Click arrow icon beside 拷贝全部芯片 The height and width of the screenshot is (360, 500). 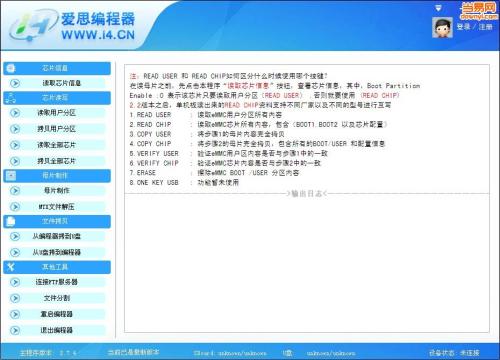pos(15,161)
